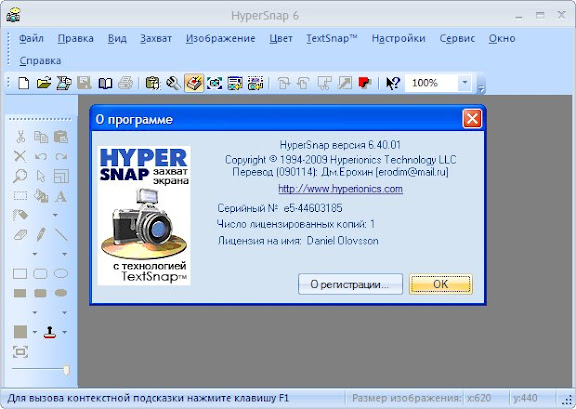Click the Undo curved arrow in the side panel
The image size is (576, 409).
pos(41,156)
